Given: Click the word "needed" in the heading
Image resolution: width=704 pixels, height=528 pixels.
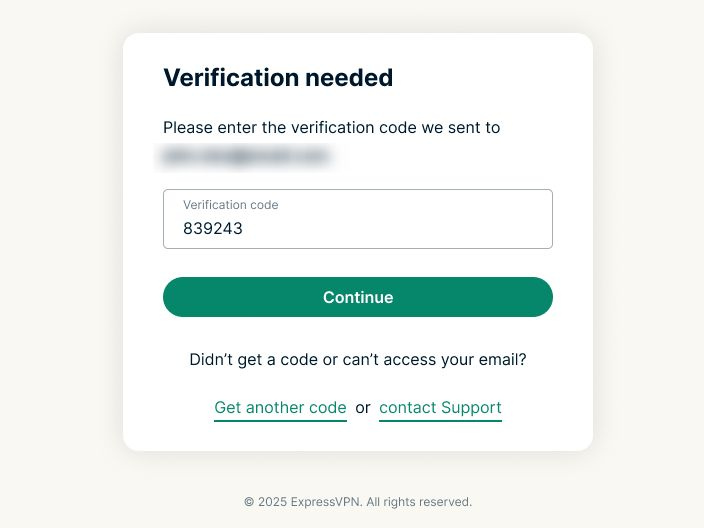Looking at the screenshot, I should [x=349, y=77].
